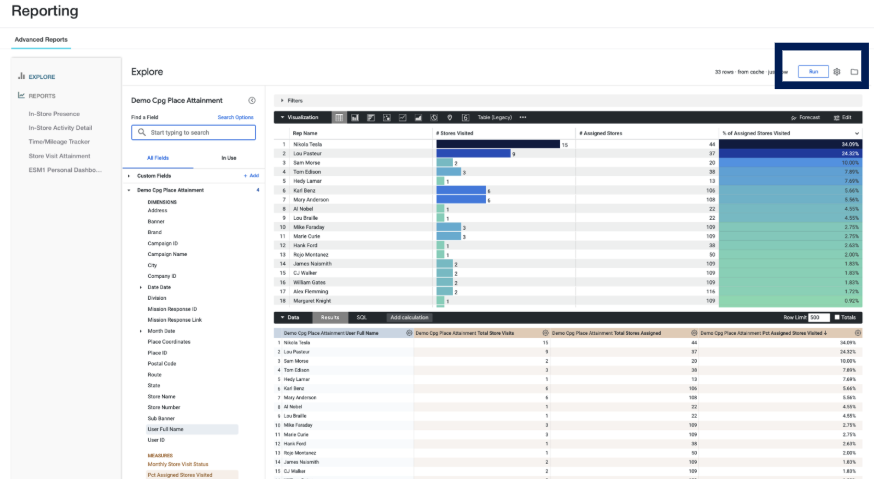Screen dimensions: 874x479
Task: Focus the Find a Field search box
Action: (x=193, y=133)
